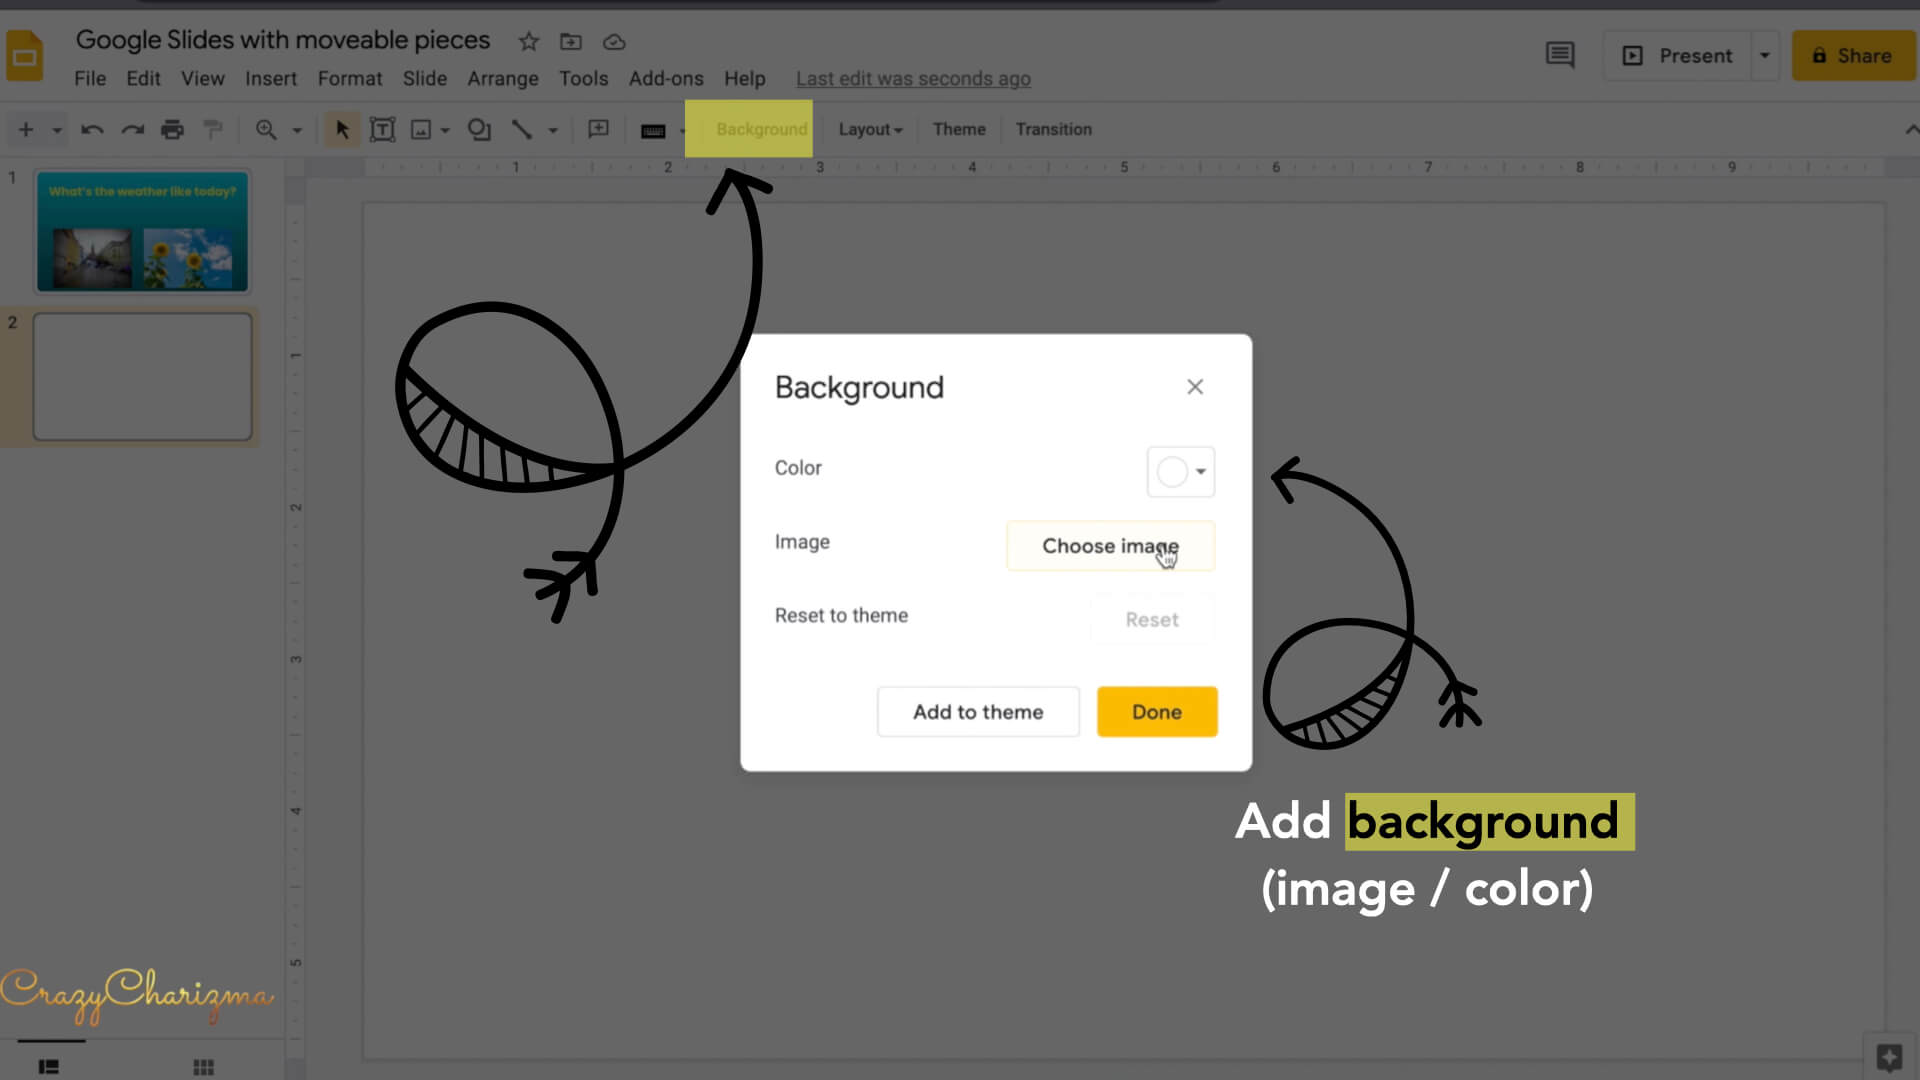Select the Shape tool
Viewport: 1920px width, 1080px height.
click(x=480, y=130)
